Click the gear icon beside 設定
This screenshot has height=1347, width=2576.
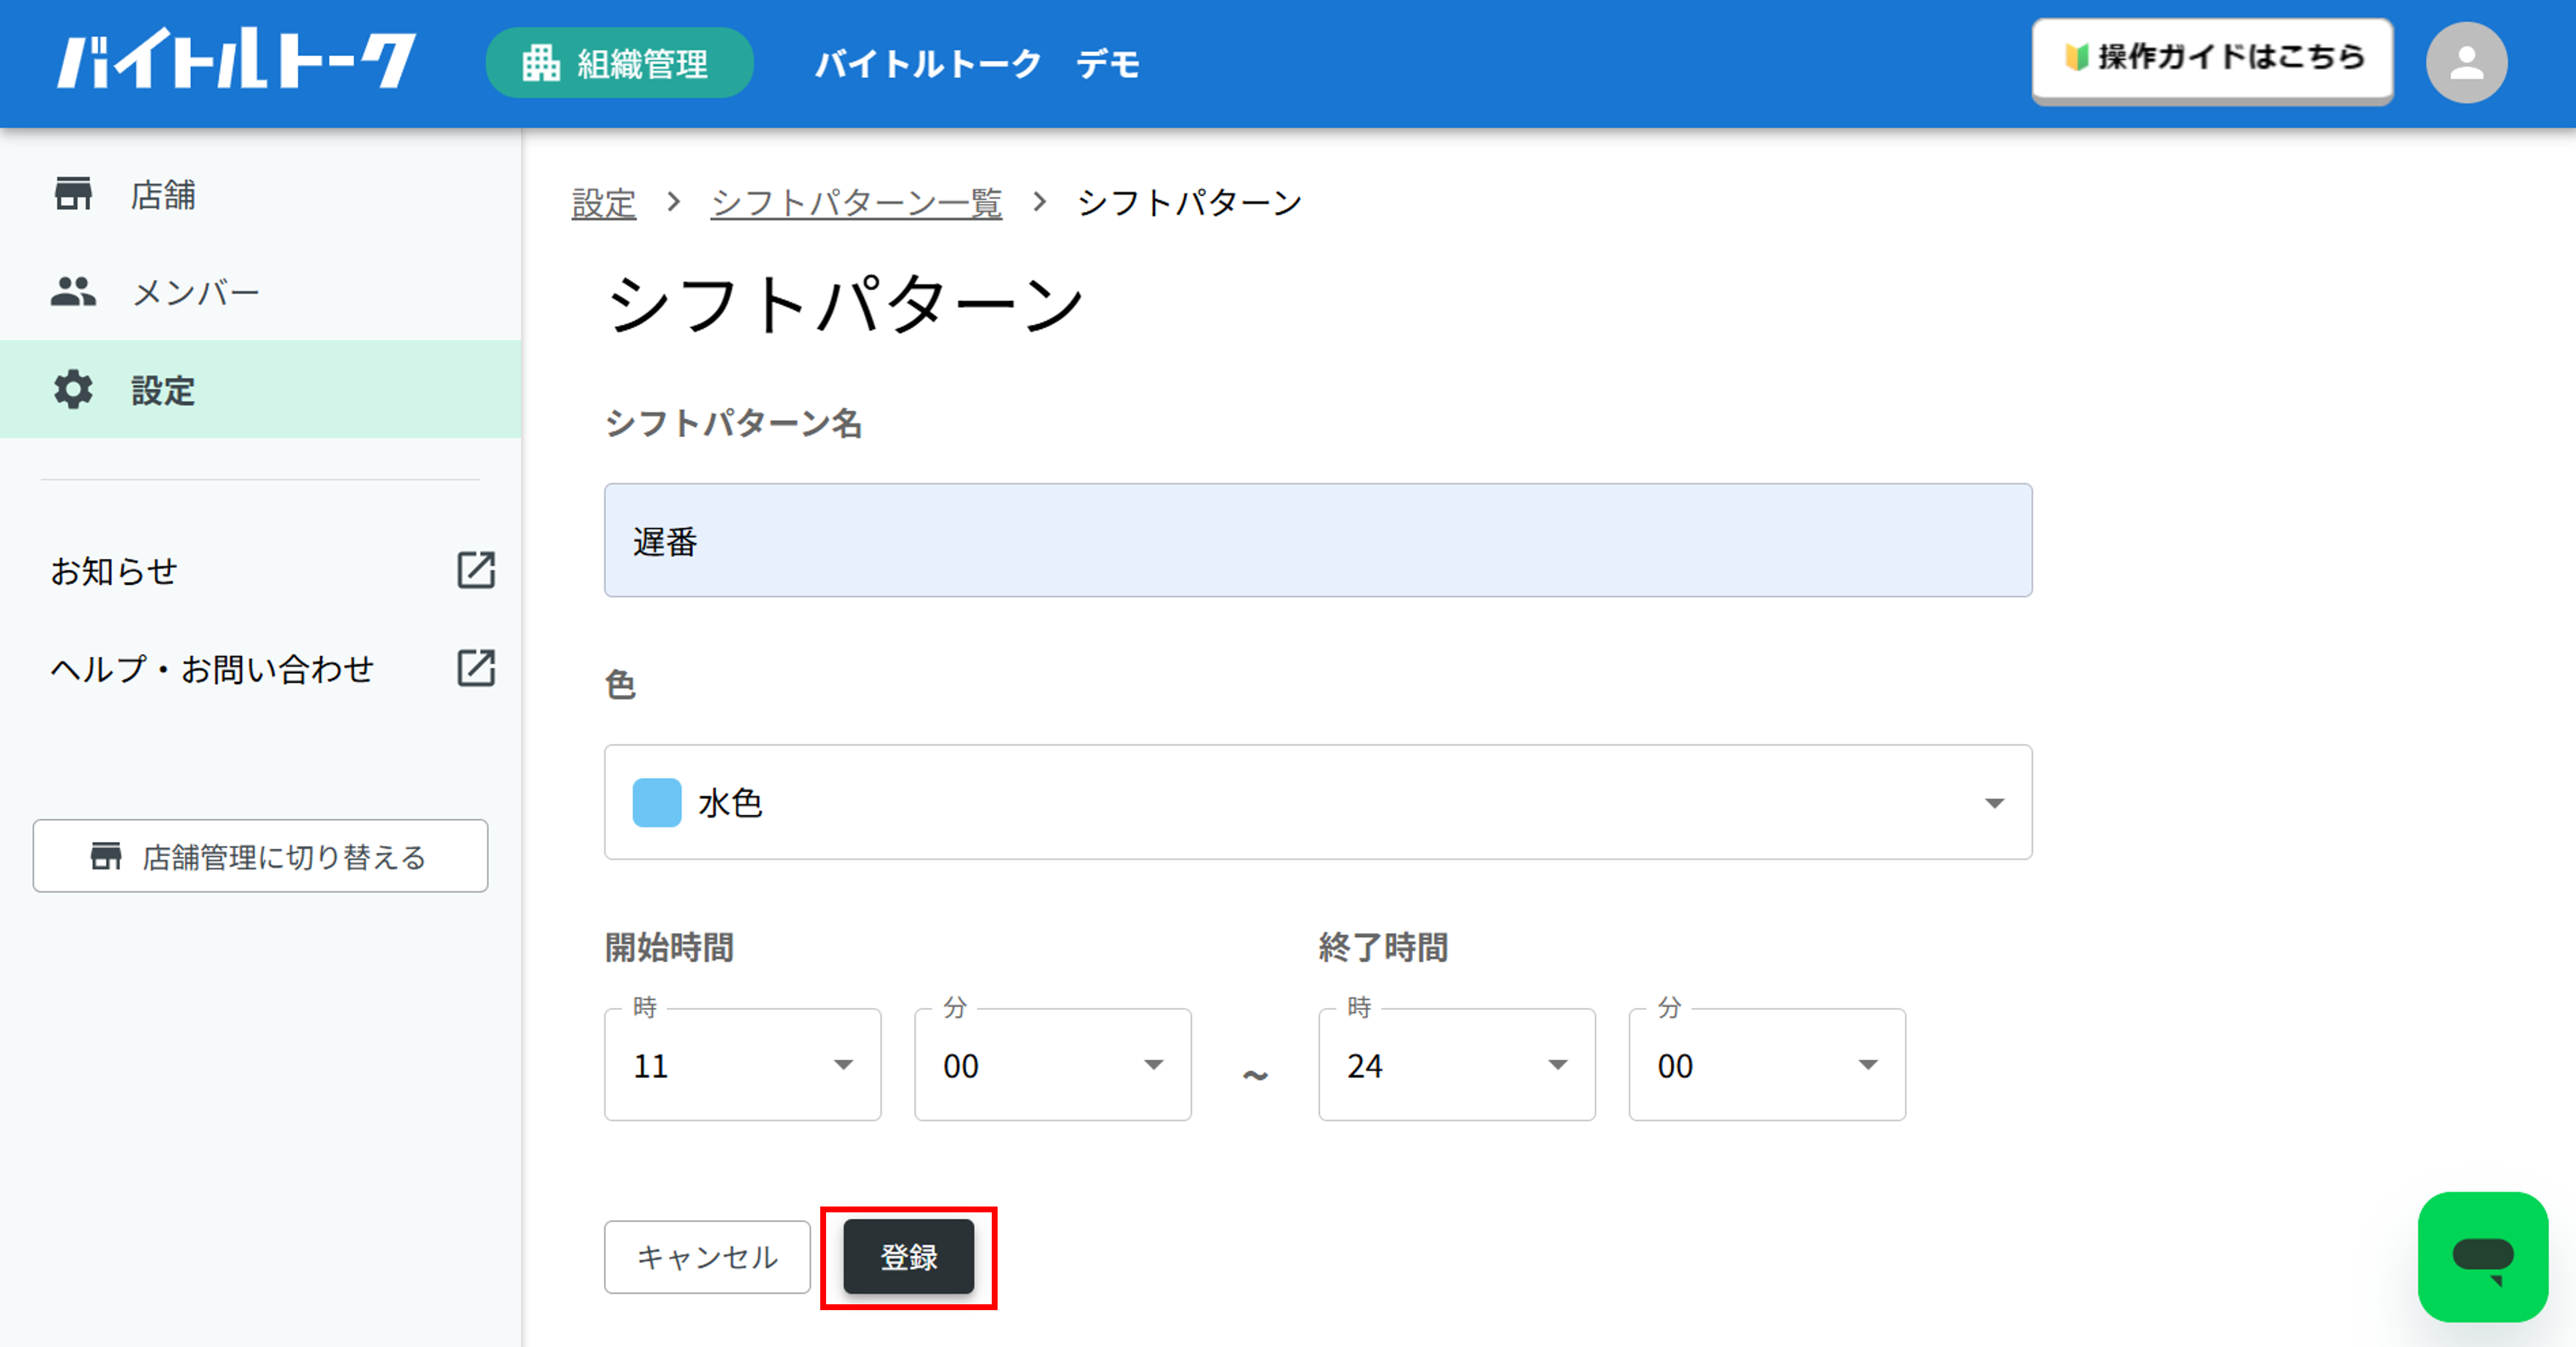(73, 390)
